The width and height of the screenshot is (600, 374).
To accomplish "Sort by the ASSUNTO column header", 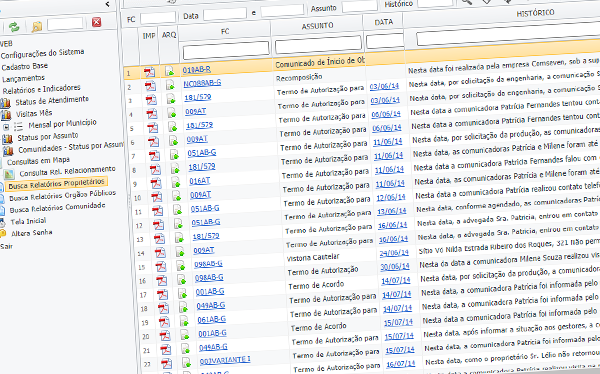I will [x=317, y=26].
